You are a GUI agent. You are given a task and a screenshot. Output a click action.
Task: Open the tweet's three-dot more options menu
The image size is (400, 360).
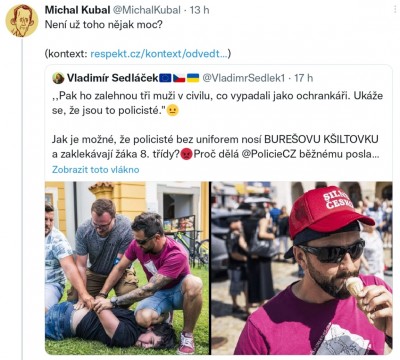tap(395, 10)
